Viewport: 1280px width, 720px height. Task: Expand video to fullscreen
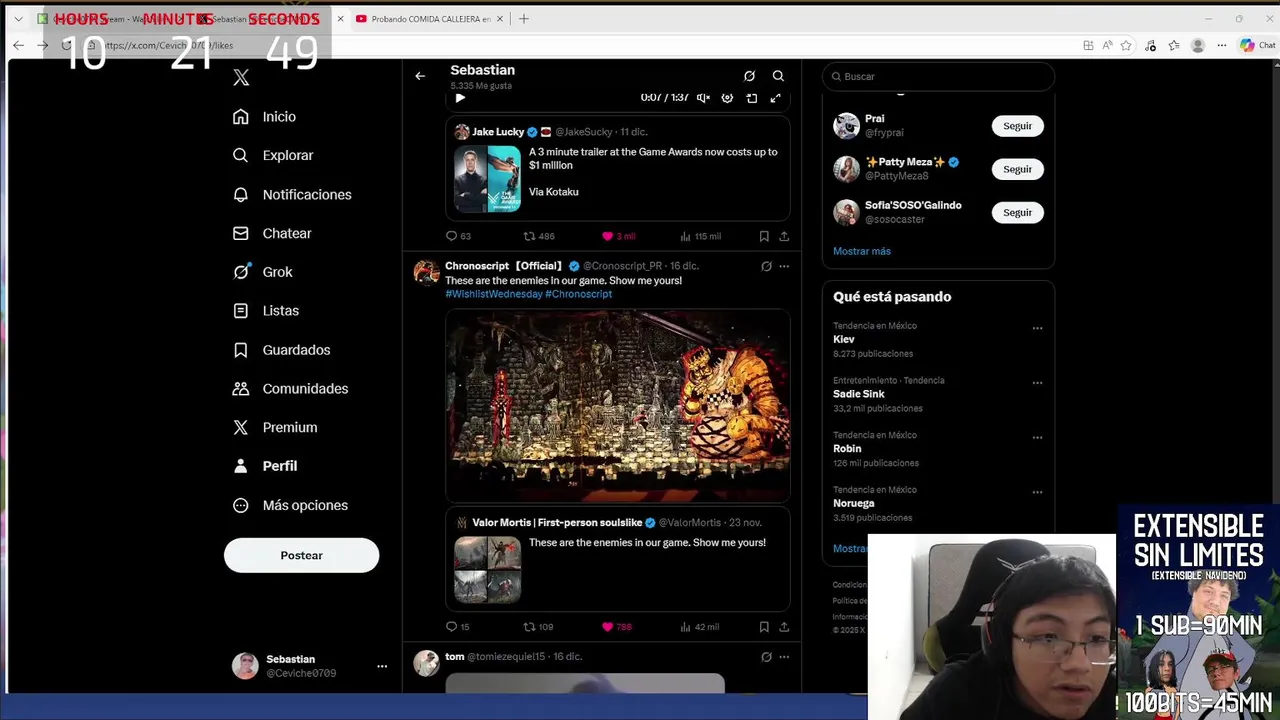pyautogui.click(x=775, y=98)
